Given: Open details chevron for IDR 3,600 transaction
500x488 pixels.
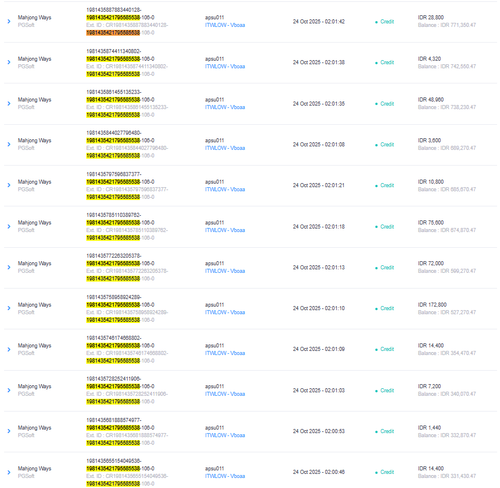Looking at the screenshot, I should coord(9,144).
